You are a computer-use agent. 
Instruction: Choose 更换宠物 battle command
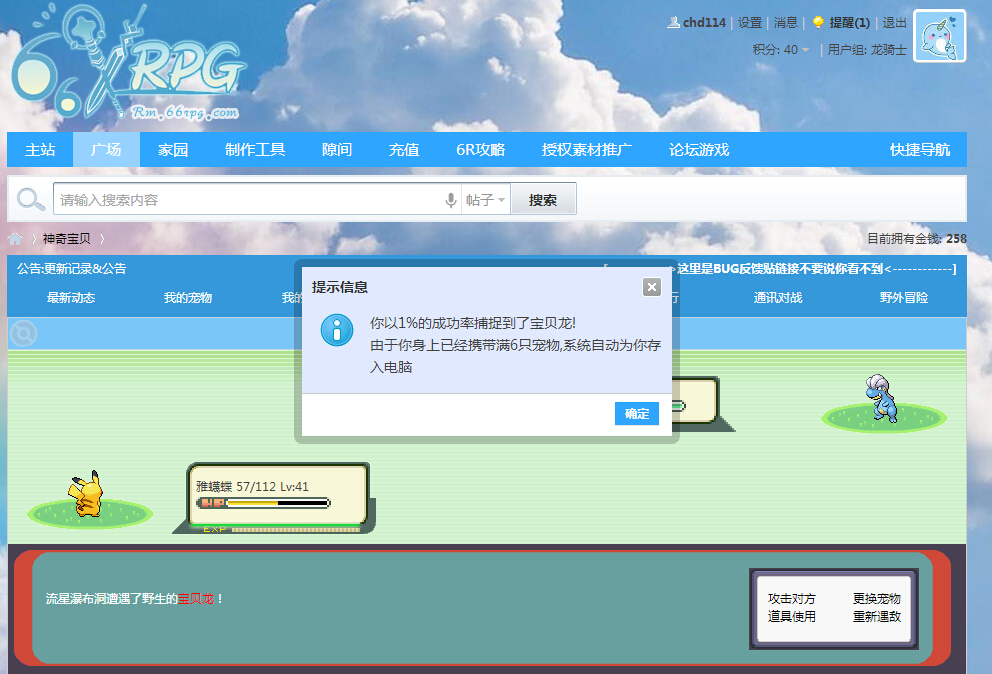tap(876, 598)
